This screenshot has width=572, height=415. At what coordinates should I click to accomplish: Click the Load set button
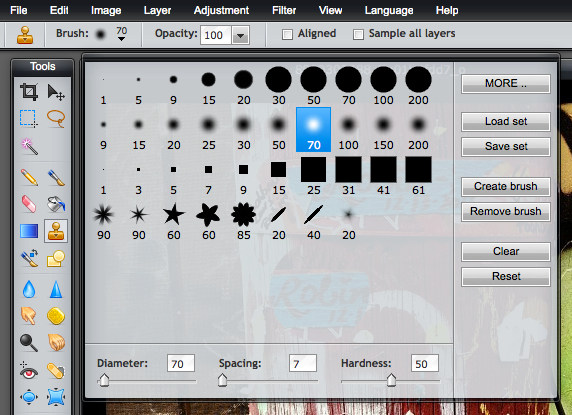click(x=506, y=121)
